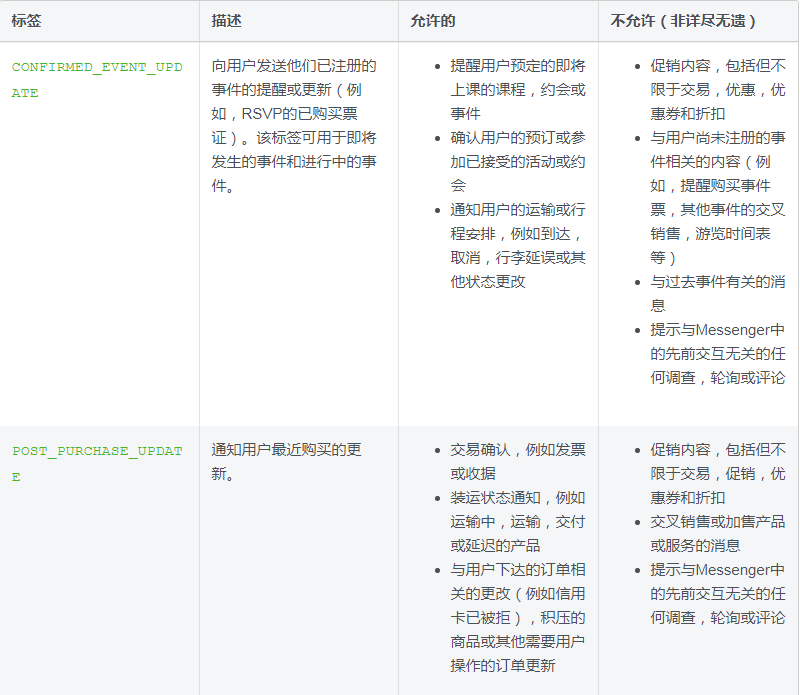Click the bullet 交易确认，例如发票或收据

[517, 461]
